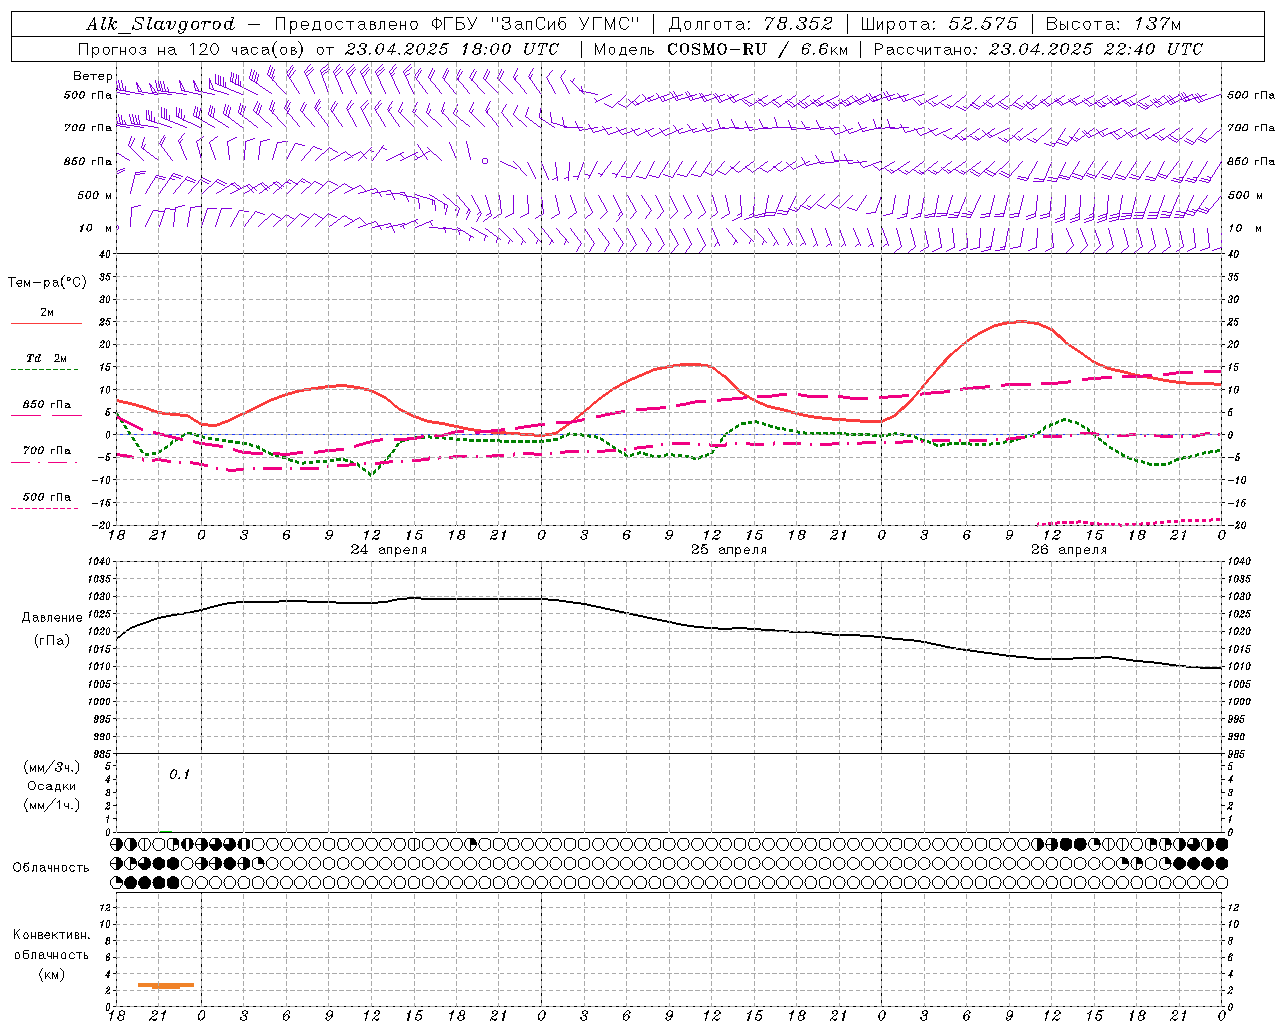This screenshot has height=1024, width=1280.
Task: Click the 'Конвективн.' convective cloud label
Action: point(52,935)
